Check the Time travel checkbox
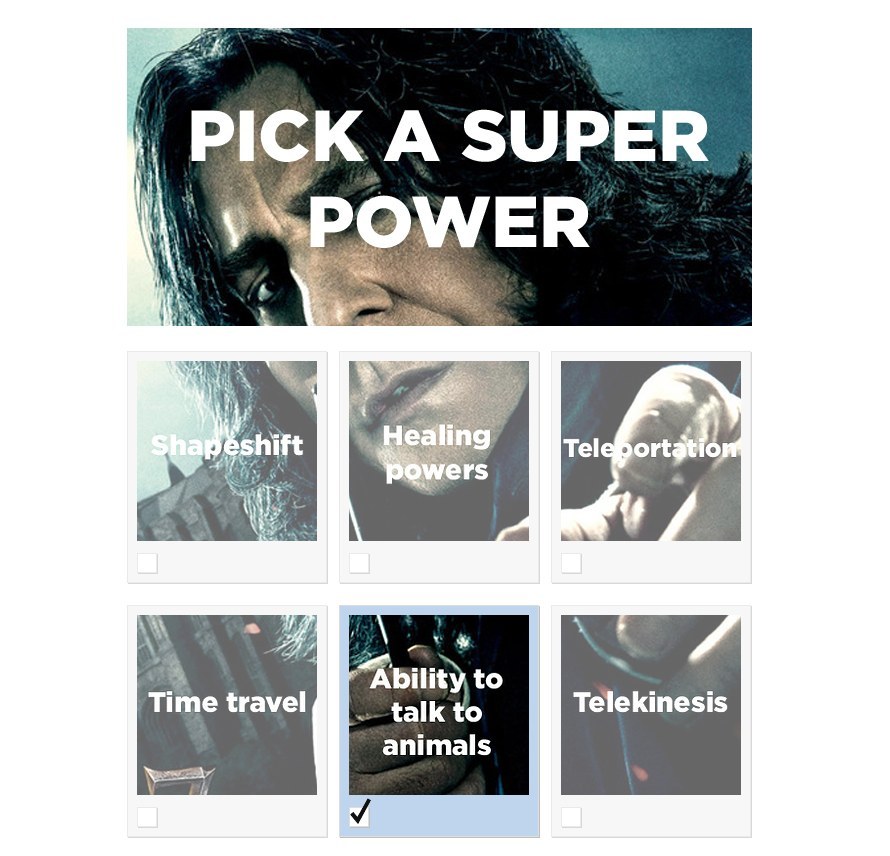Screen dimensions: 890x856 pyautogui.click(x=147, y=817)
